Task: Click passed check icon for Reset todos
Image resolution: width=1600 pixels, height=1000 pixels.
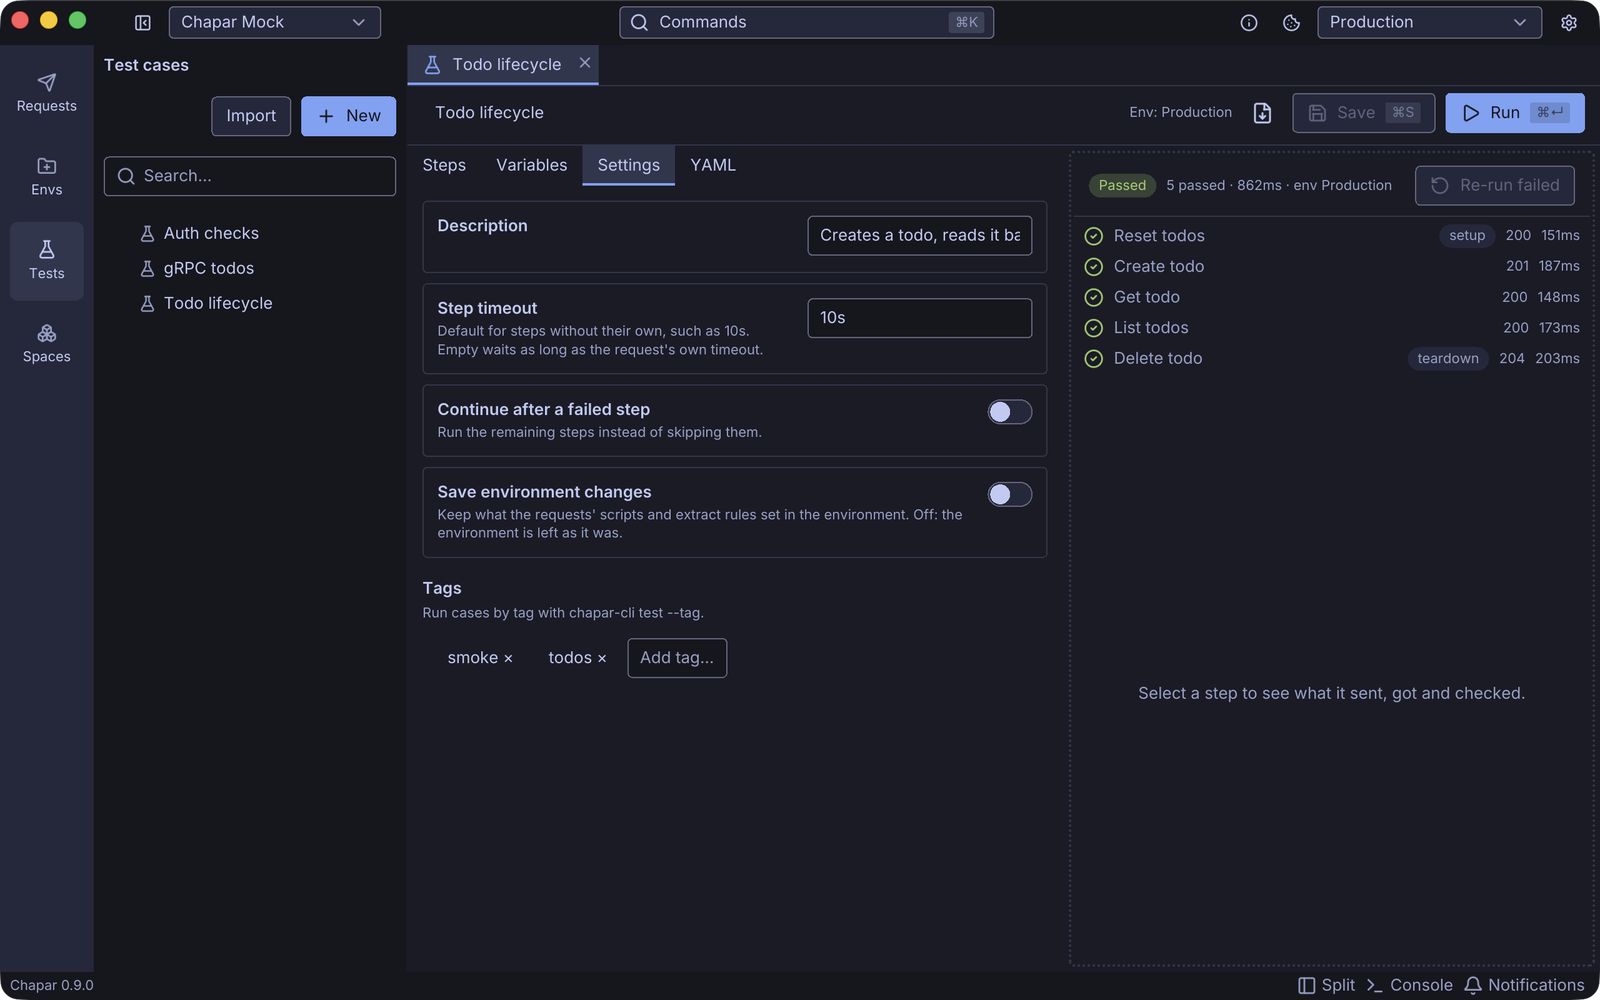Action: [1094, 236]
